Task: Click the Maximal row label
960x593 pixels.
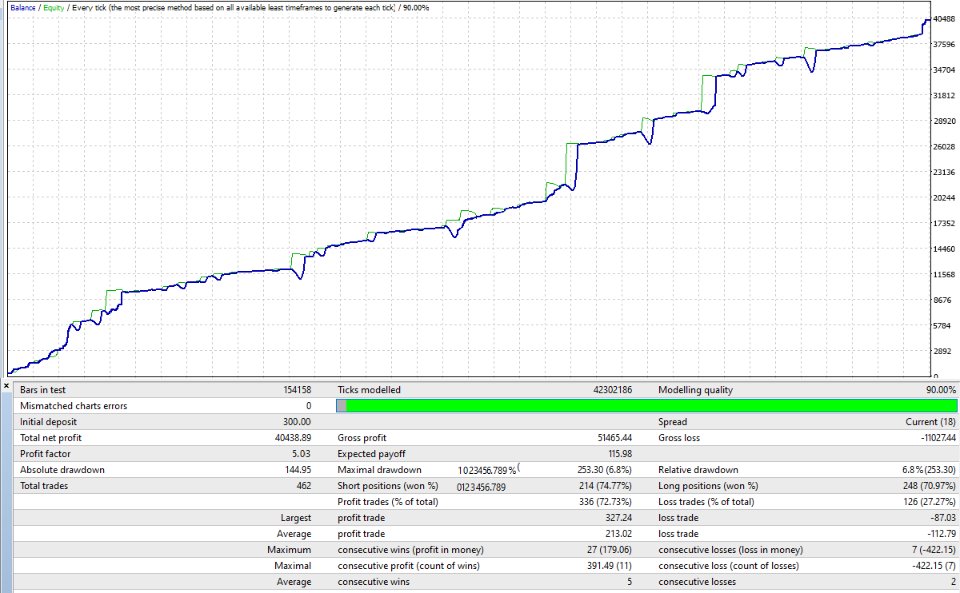Action: (x=293, y=565)
